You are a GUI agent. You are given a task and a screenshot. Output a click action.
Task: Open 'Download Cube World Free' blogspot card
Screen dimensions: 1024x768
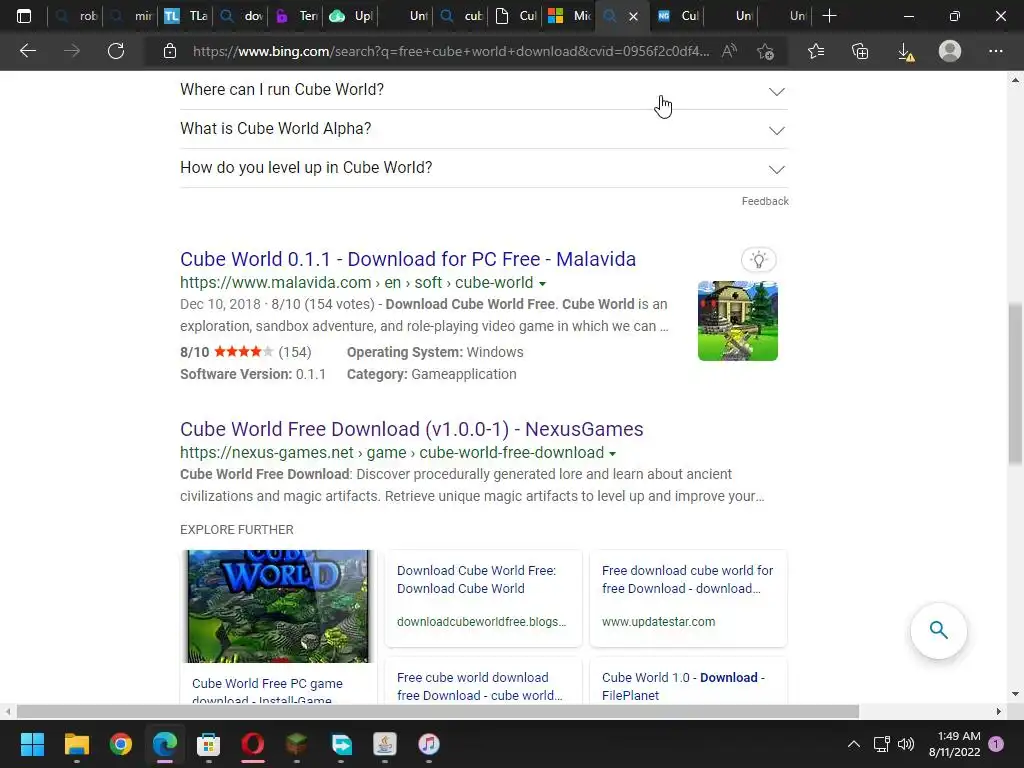pyautogui.click(x=483, y=598)
